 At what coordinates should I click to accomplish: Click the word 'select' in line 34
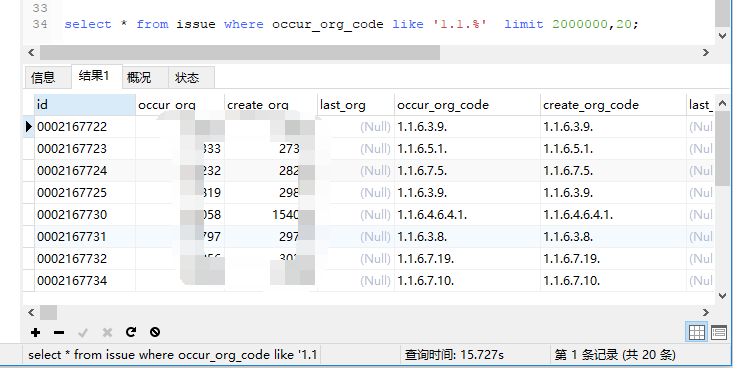point(88,24)
